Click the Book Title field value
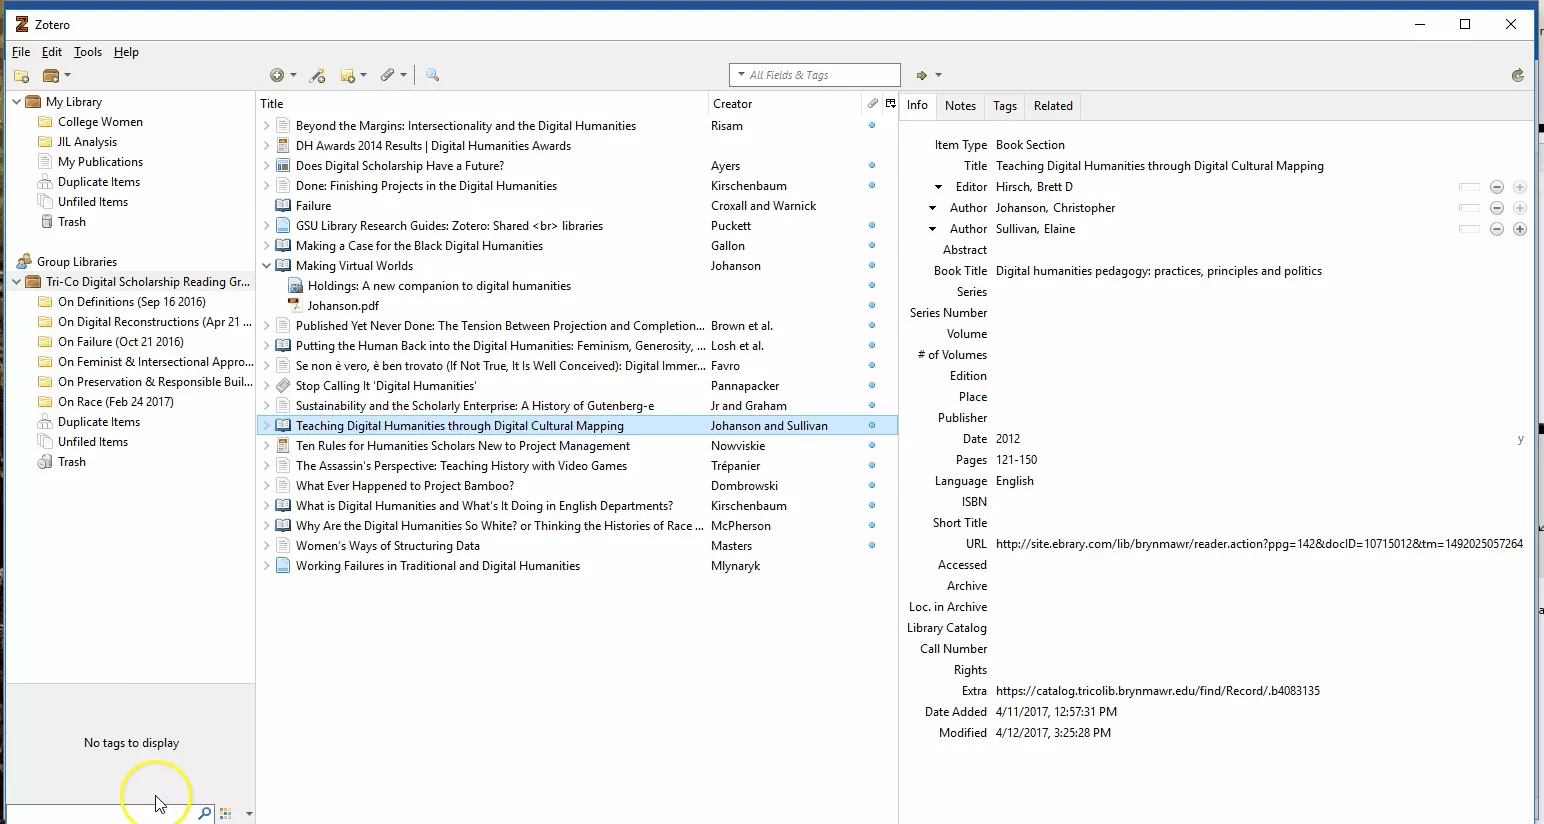Image resolution: width=1544 pixels, height=824 pixels. tap(1159, 271)
